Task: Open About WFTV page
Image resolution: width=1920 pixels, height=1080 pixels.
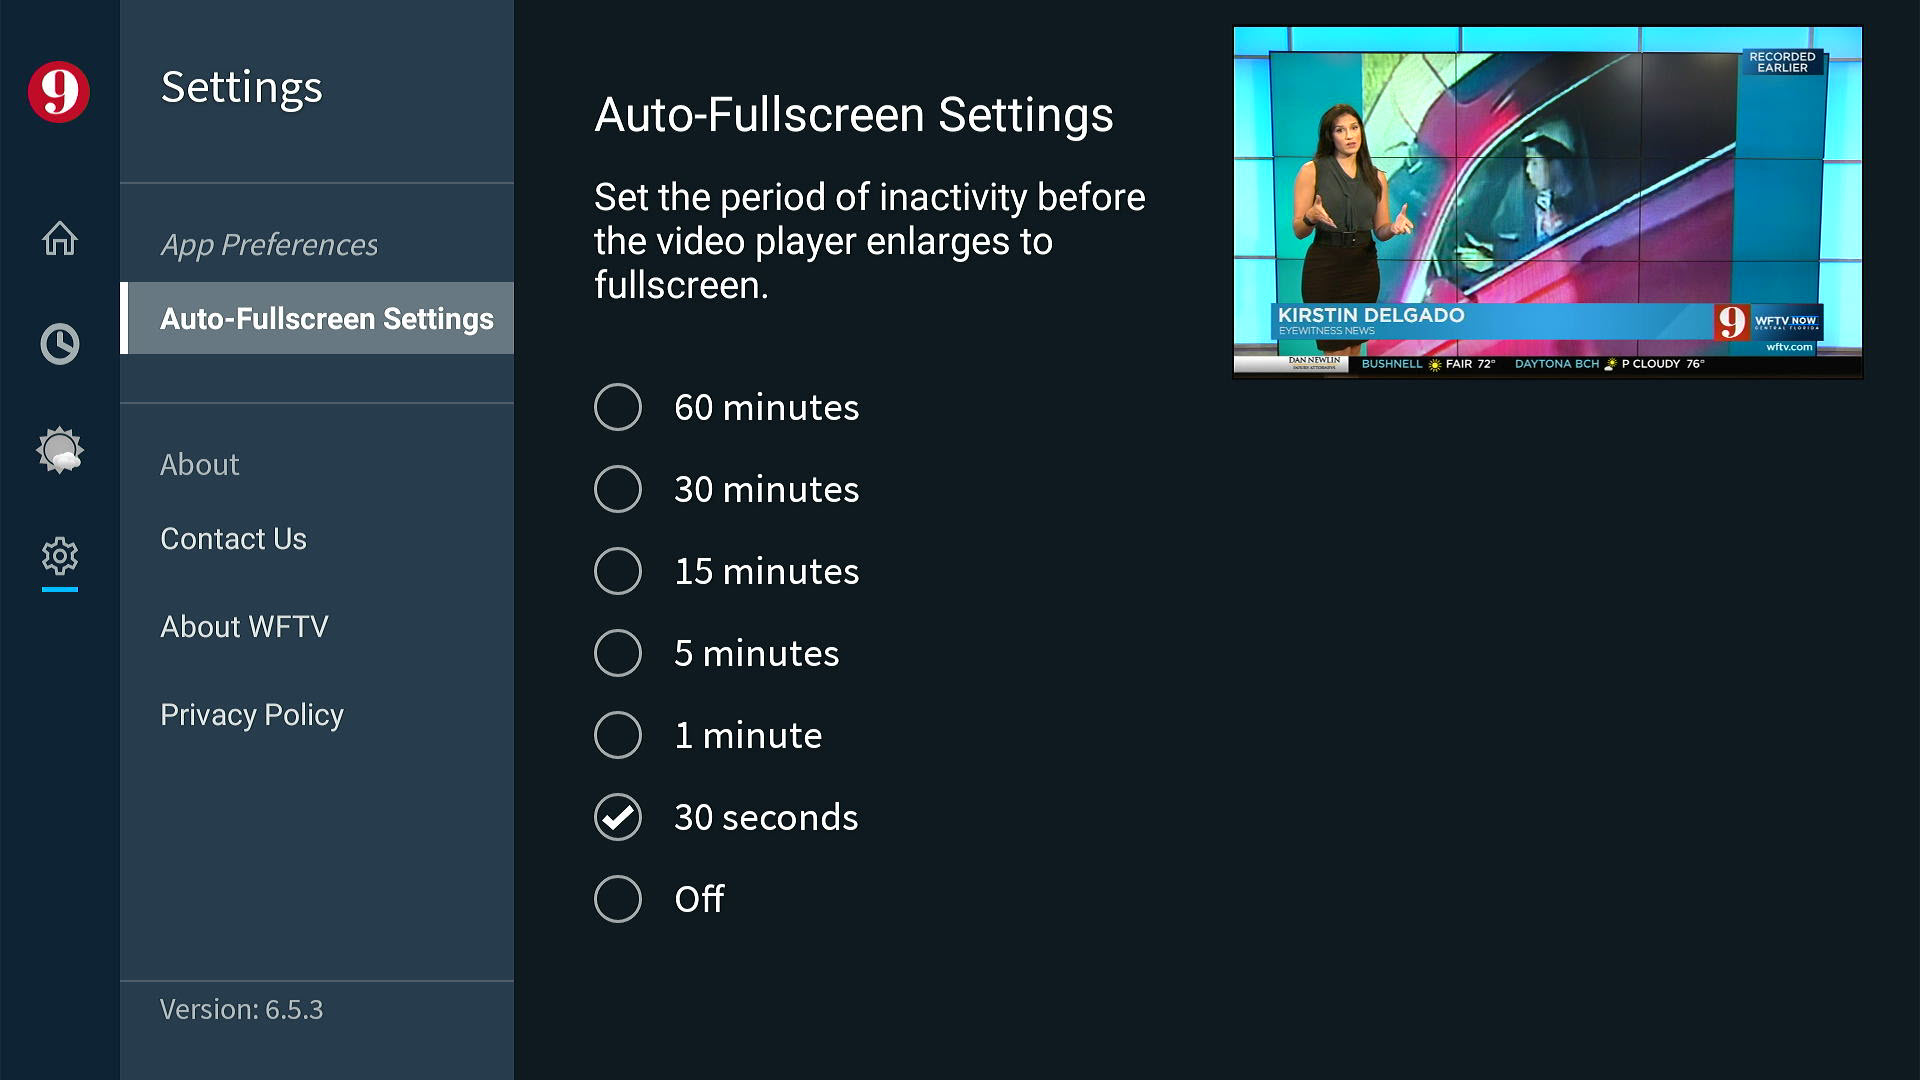Action: 244,627
